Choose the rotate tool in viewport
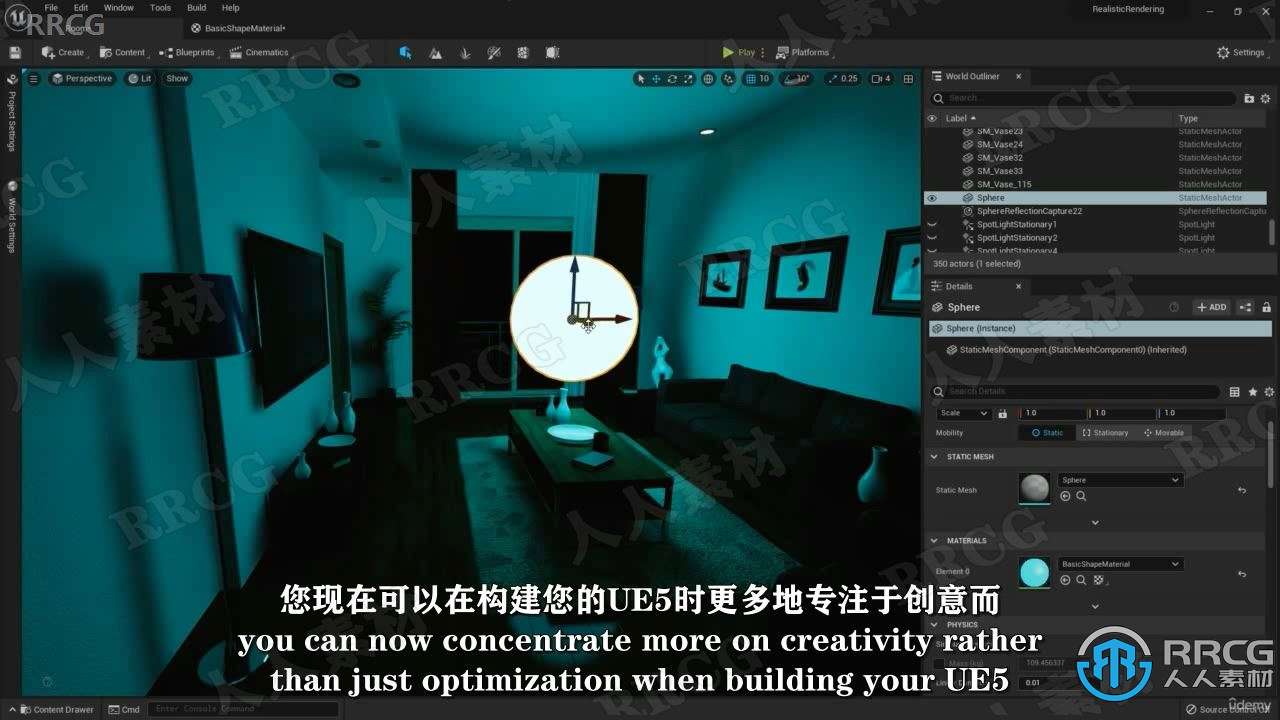The width and height of the screenshot is (1280, 720). (x=672, y=78)
